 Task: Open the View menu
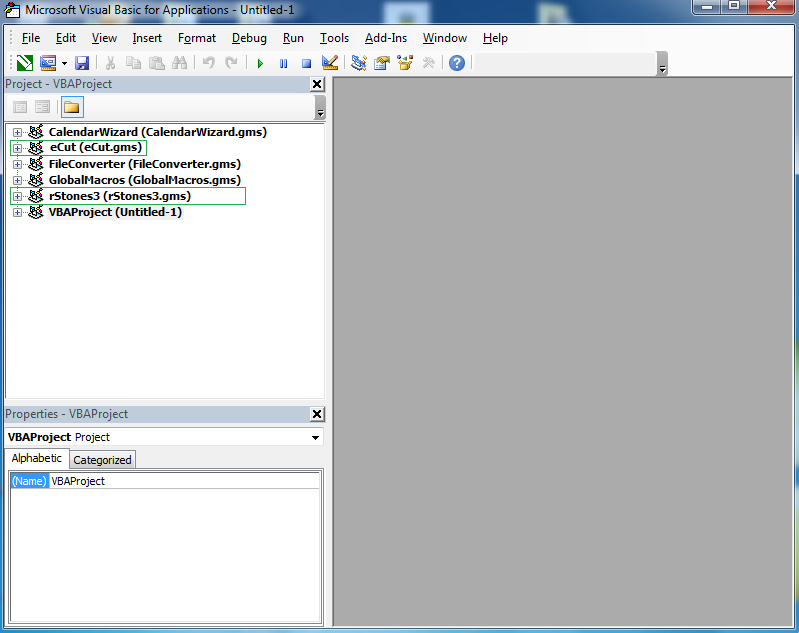104,38
